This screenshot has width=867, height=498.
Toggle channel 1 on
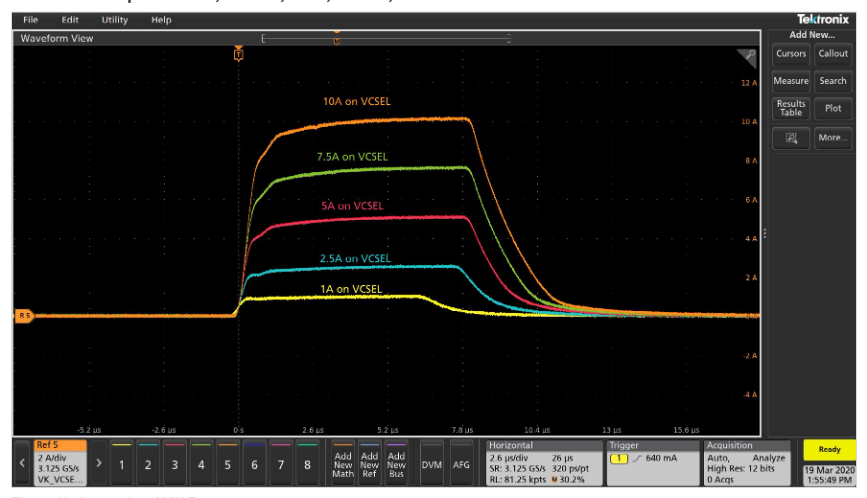[121, 464]
